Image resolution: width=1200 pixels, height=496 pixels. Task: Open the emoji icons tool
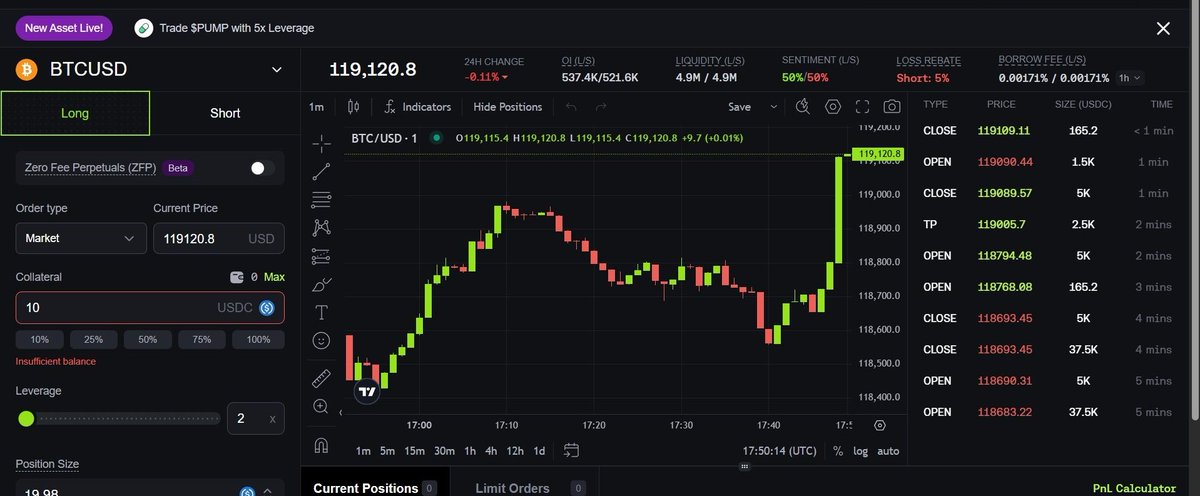(x=321, y=340)
